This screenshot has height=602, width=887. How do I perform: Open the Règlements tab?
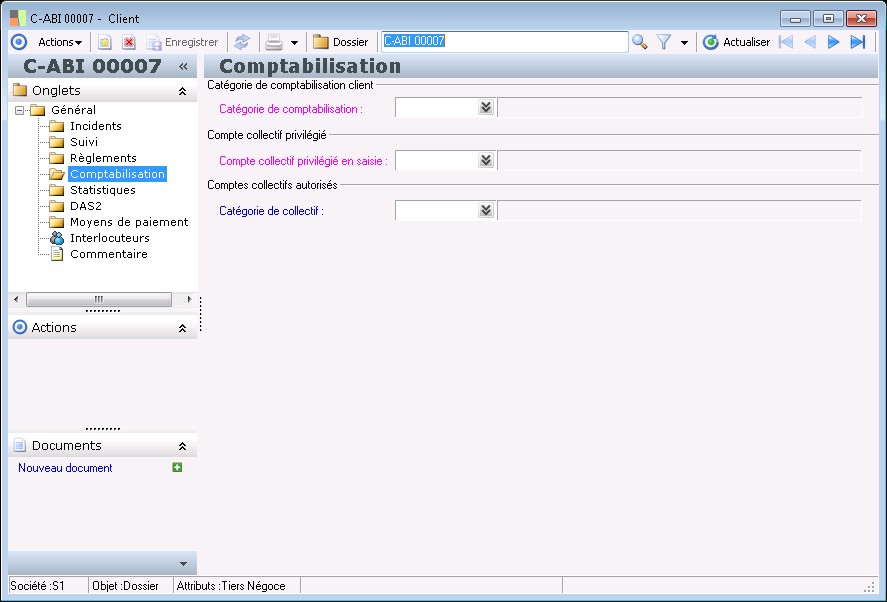pyautogui.click(x=103, y=158)
